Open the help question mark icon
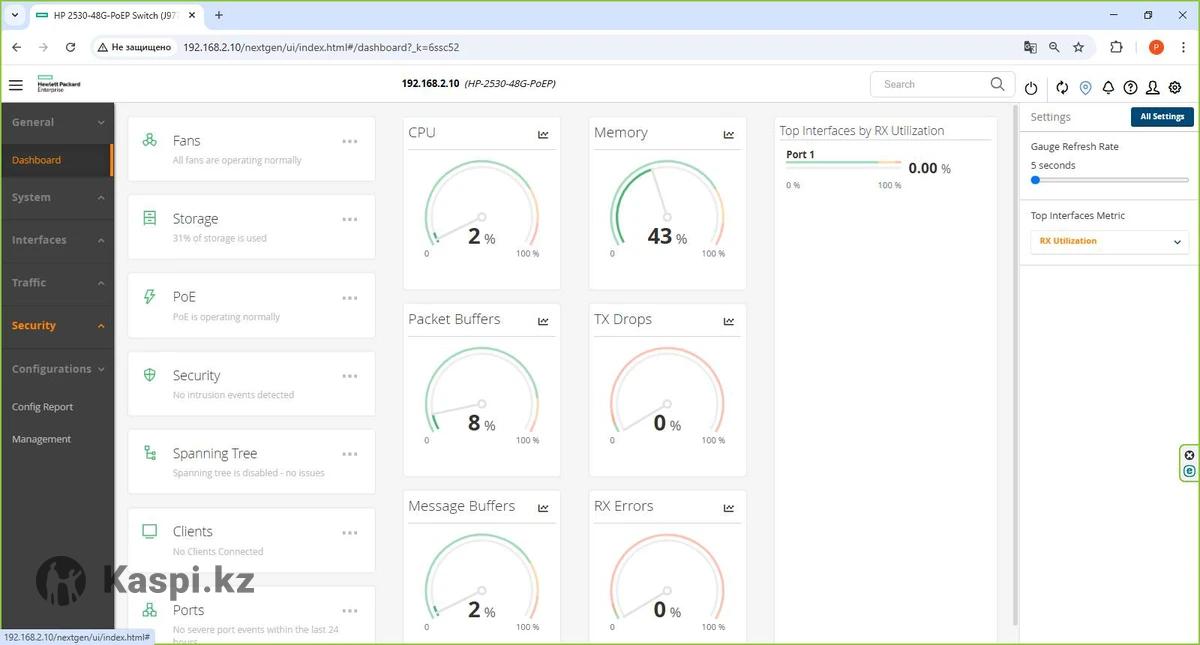 [x=1130, y=88]
